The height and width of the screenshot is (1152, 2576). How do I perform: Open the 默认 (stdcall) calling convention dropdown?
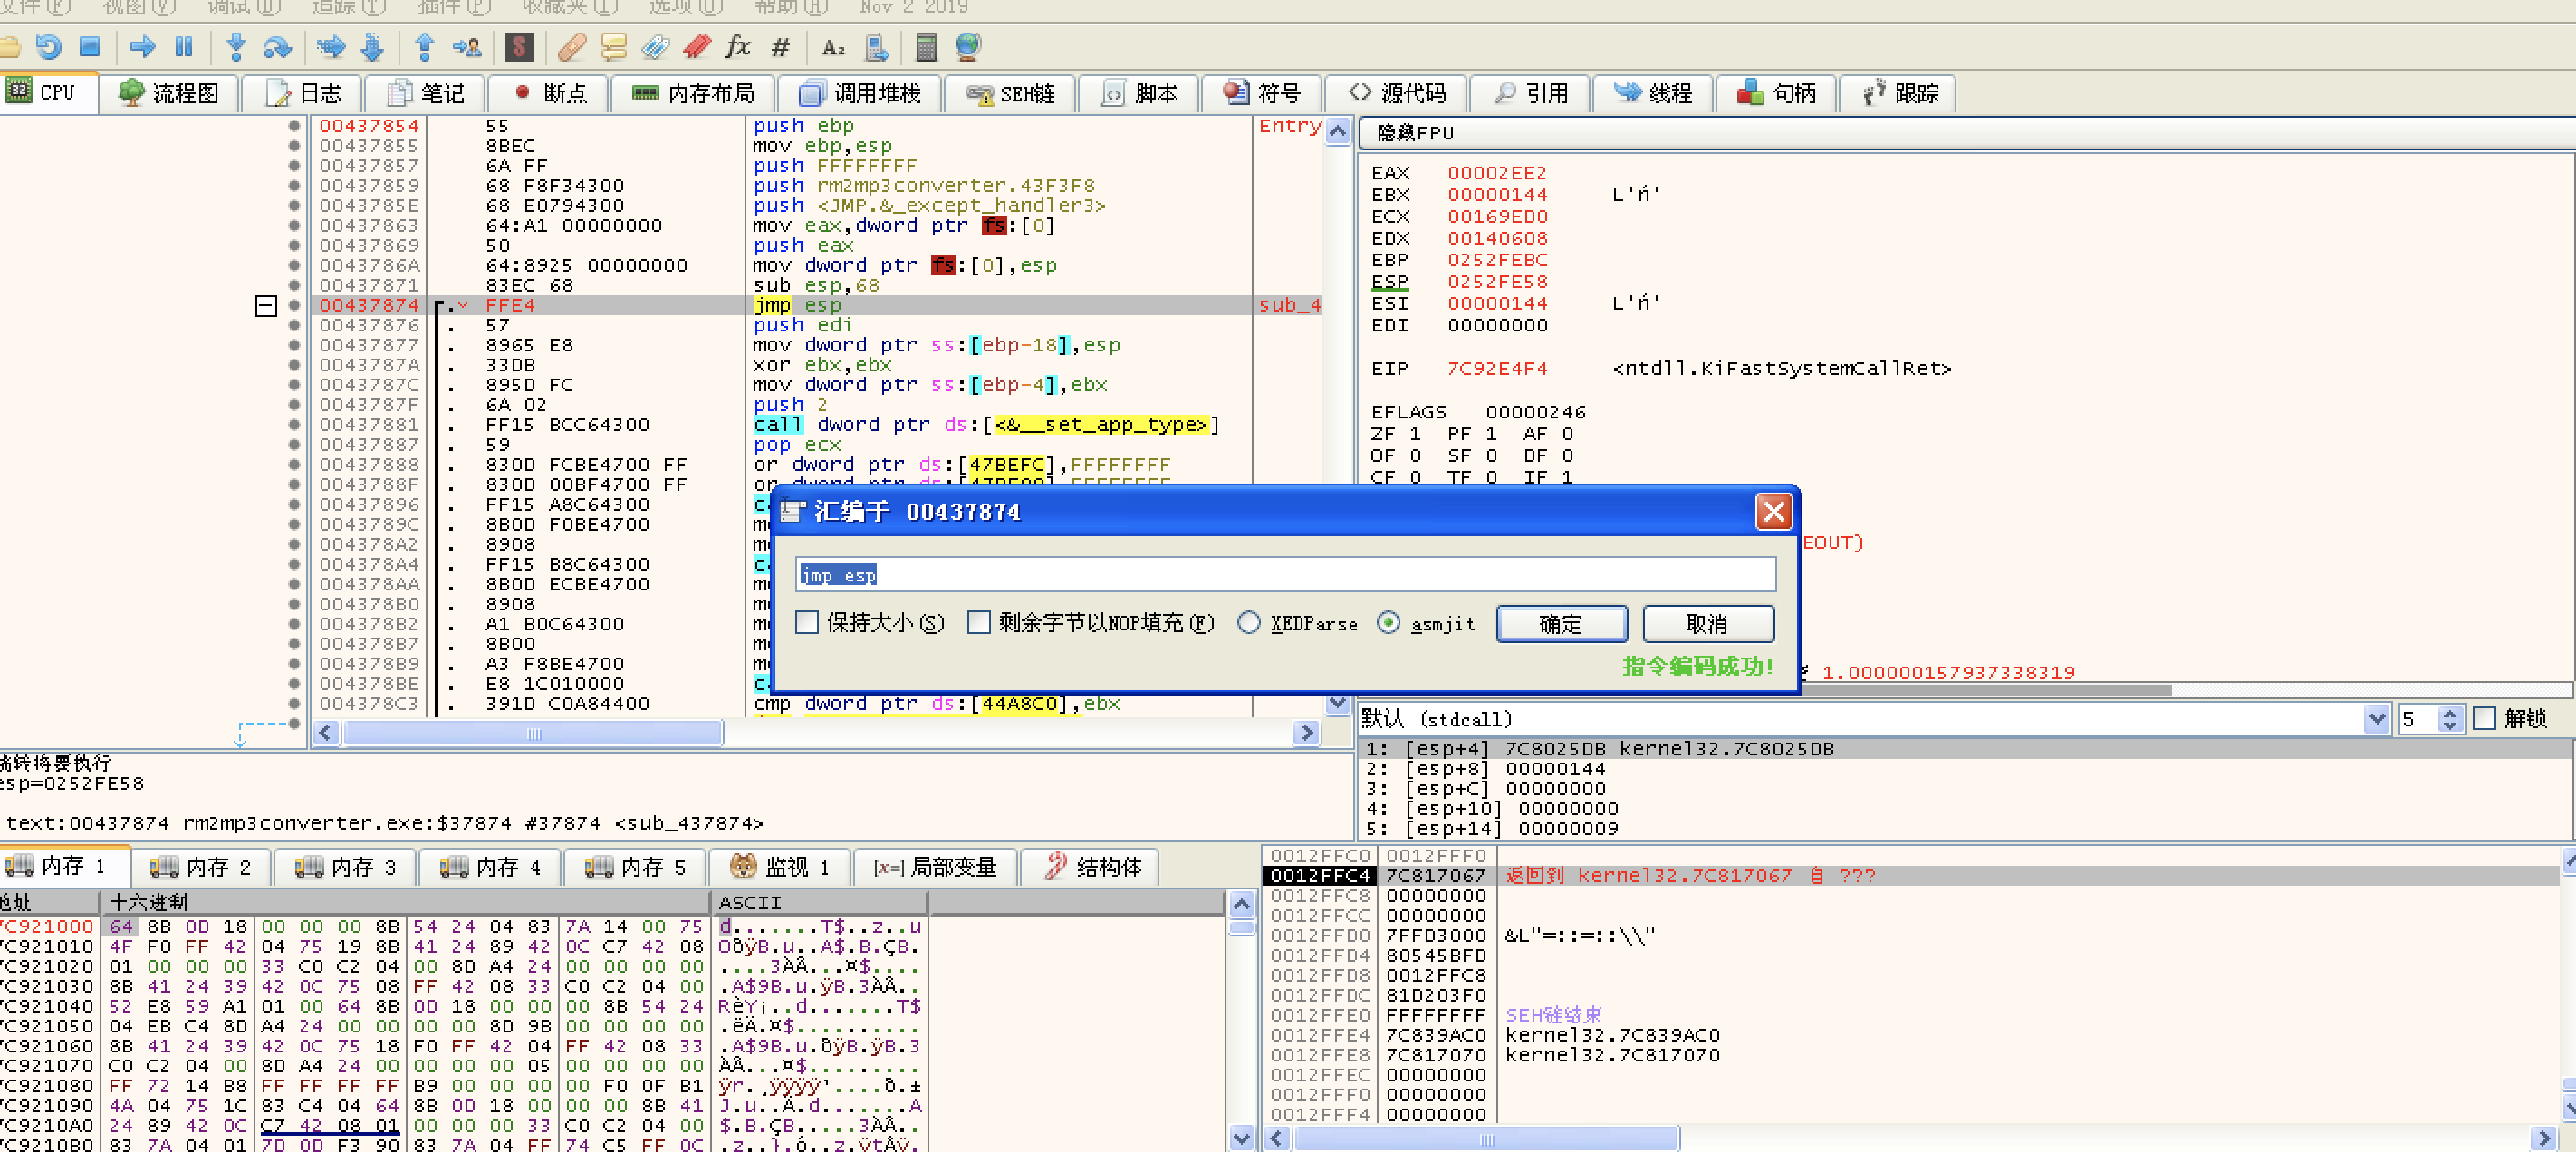pos(2376,719)
